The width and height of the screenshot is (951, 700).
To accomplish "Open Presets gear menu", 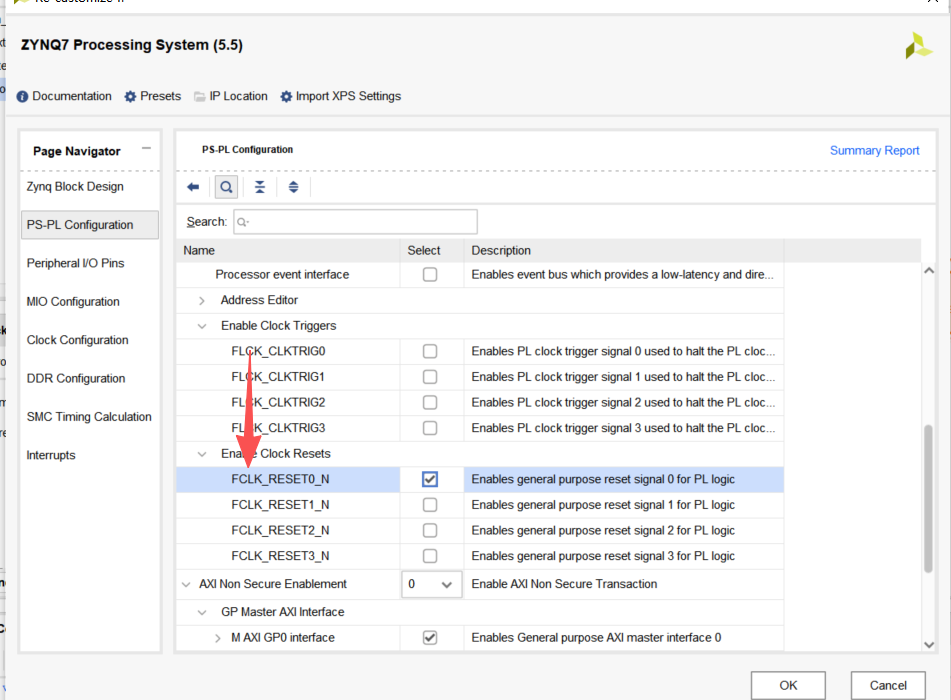I will (x=130, y=96).
